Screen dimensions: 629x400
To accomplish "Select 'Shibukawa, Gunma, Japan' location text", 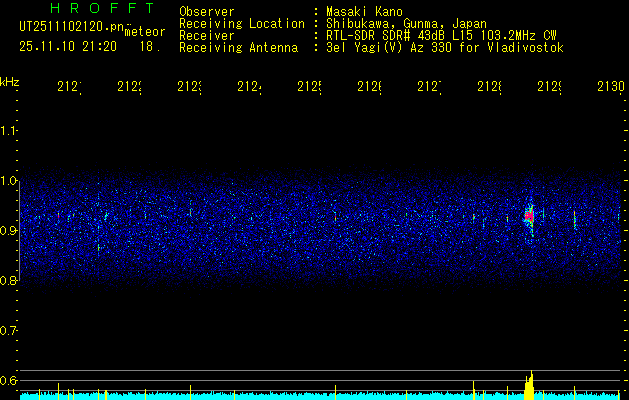I will point(406,24).
